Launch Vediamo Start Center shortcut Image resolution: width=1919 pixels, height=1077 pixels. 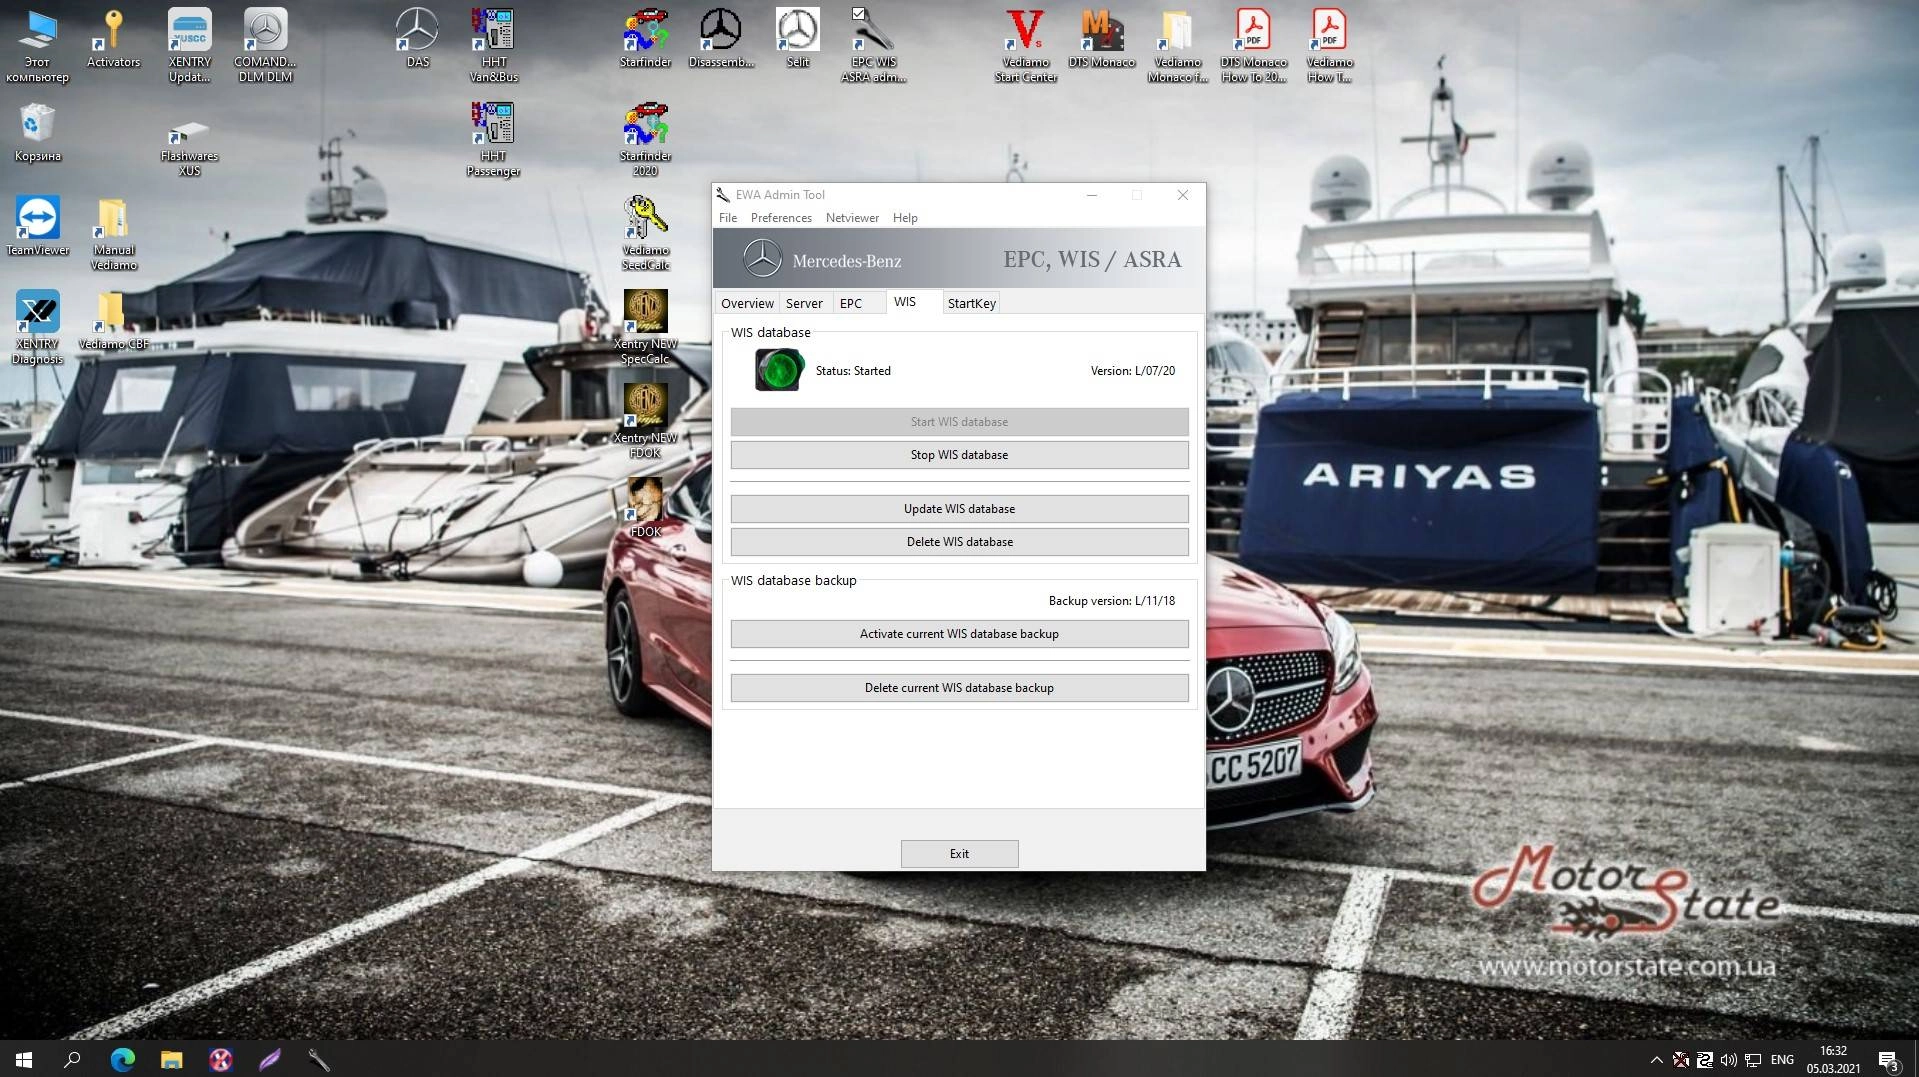coord(1025,45)
